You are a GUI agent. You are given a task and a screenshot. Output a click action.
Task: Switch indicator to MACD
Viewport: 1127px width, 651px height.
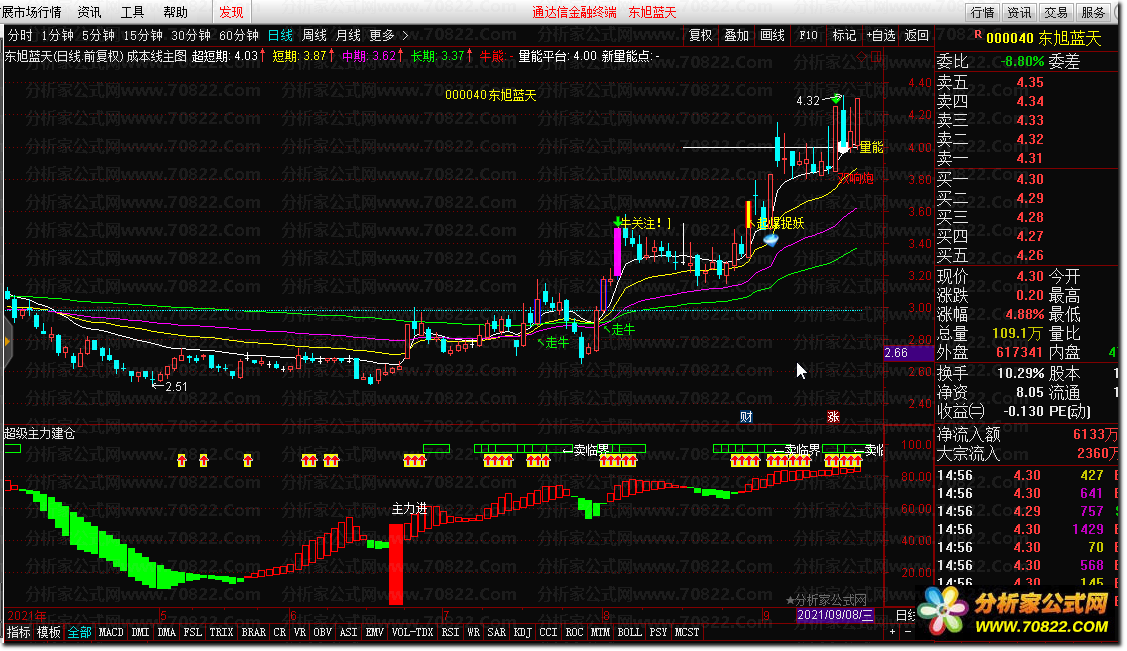[111, 632]
